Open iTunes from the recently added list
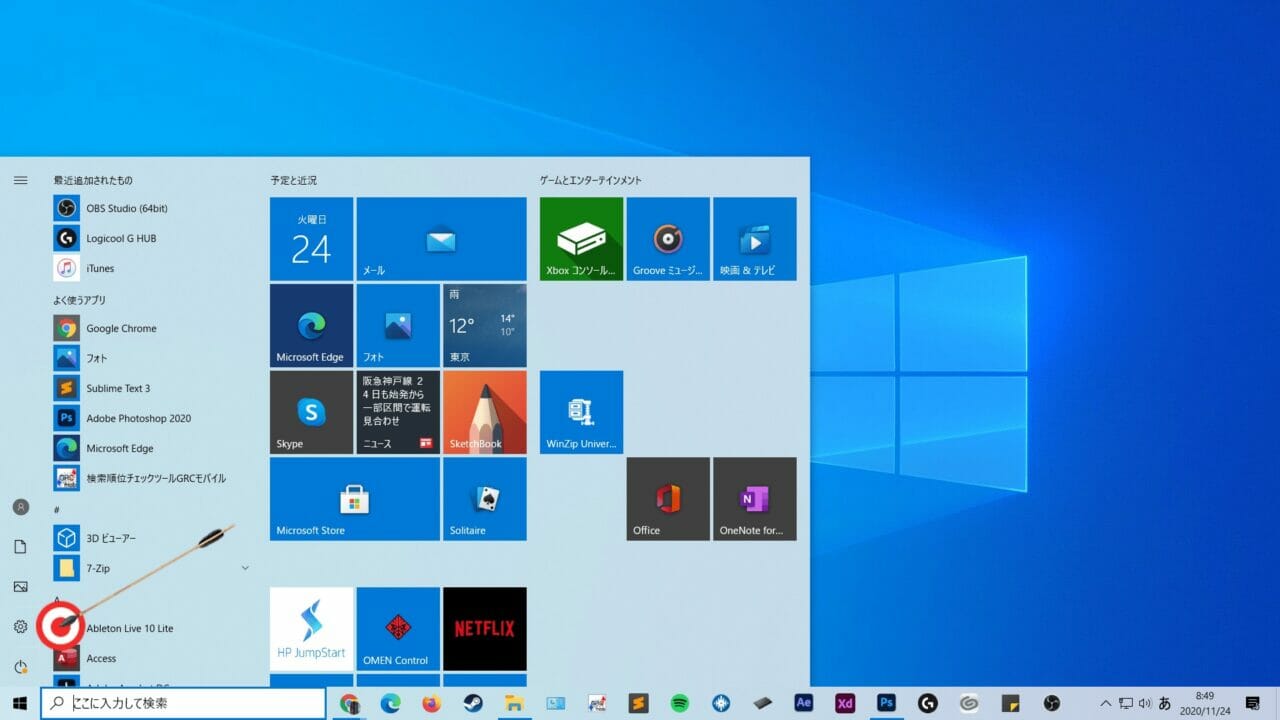This screenshot has height=720, width=1280. point(150,268)
